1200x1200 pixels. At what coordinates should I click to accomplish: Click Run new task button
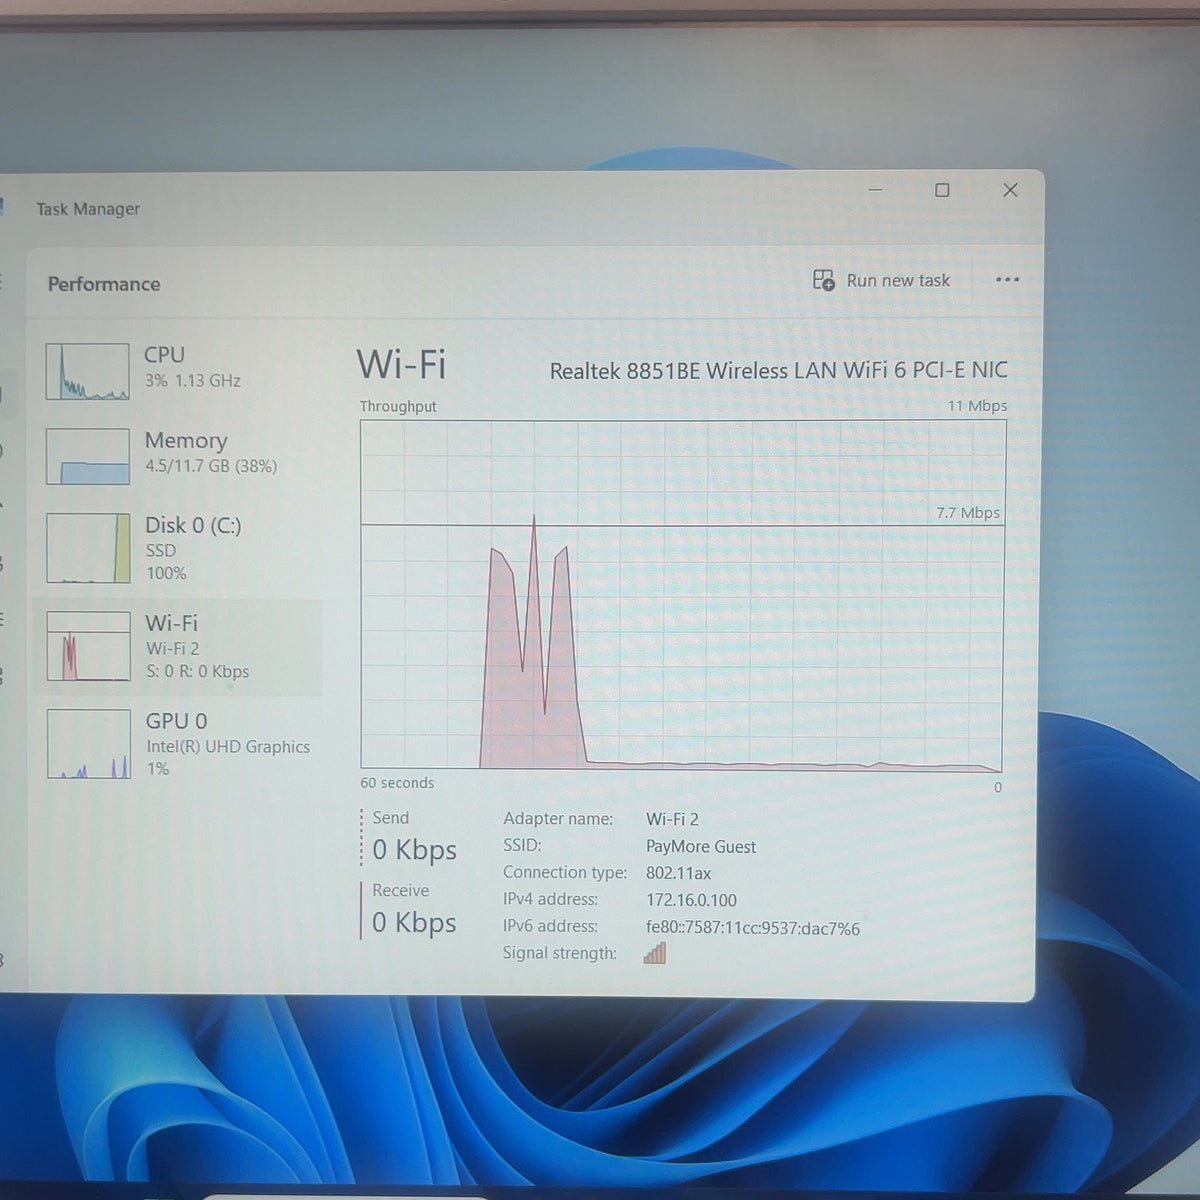[881, 280]
